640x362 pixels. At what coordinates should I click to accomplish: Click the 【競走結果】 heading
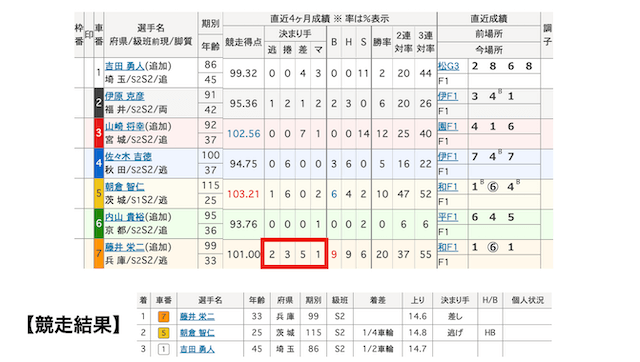[74, 325]
